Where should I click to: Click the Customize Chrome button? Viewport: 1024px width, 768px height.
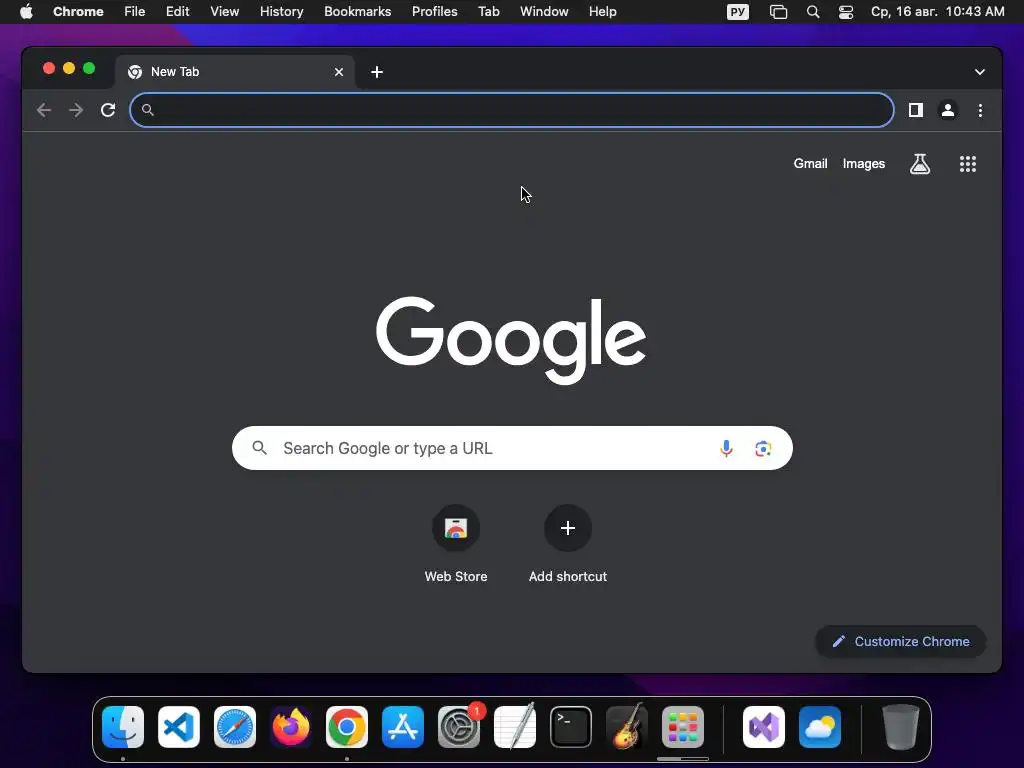[x=901, y=641]
